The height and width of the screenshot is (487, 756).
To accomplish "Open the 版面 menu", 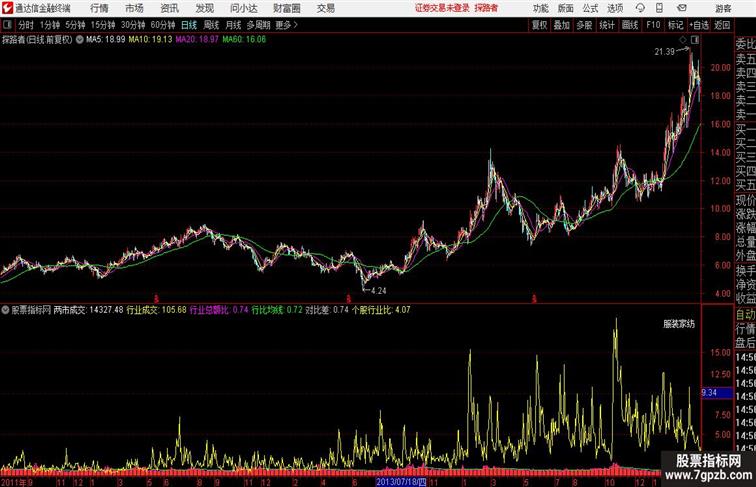I will (x=566, y=8).
